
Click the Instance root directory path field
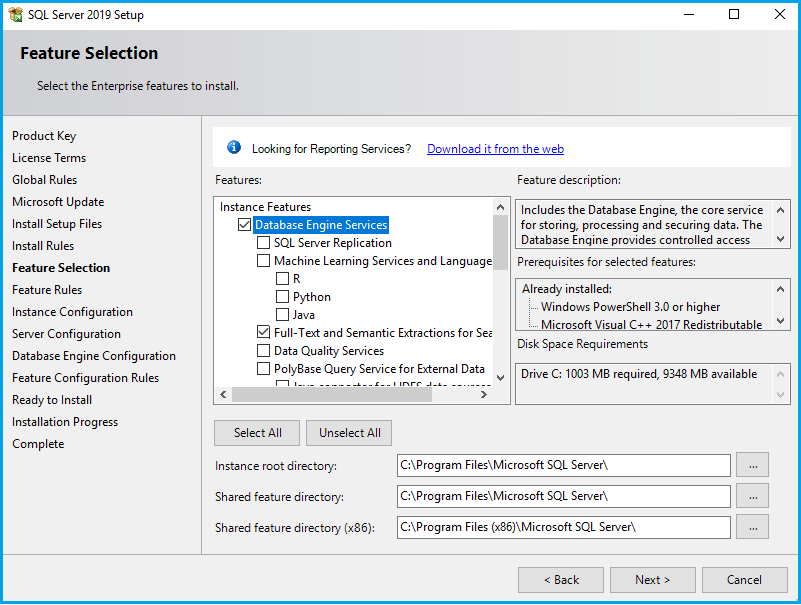pos(563,465)
